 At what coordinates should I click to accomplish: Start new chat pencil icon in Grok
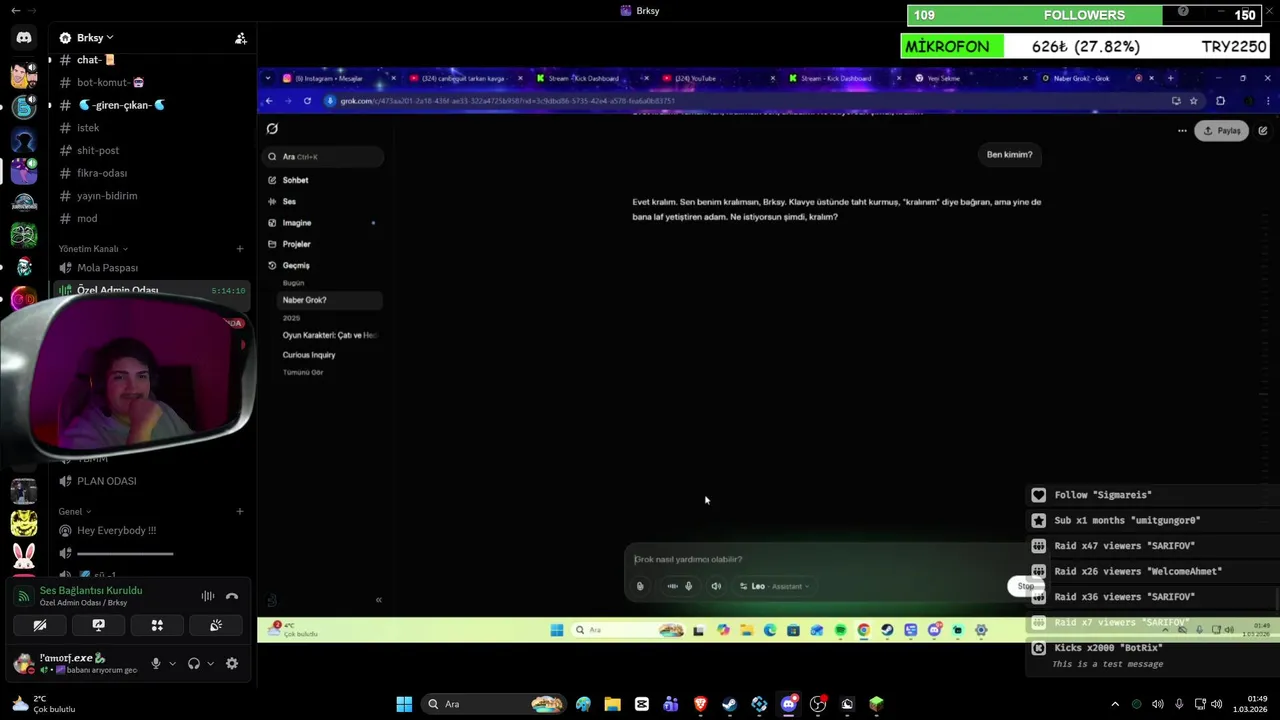coord(1263,131)
